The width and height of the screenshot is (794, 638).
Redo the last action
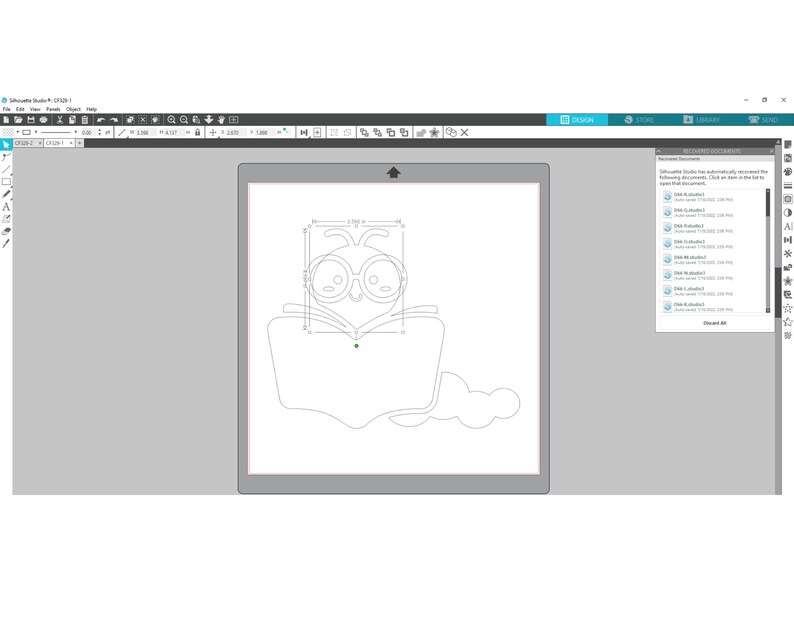pos(114,119)
